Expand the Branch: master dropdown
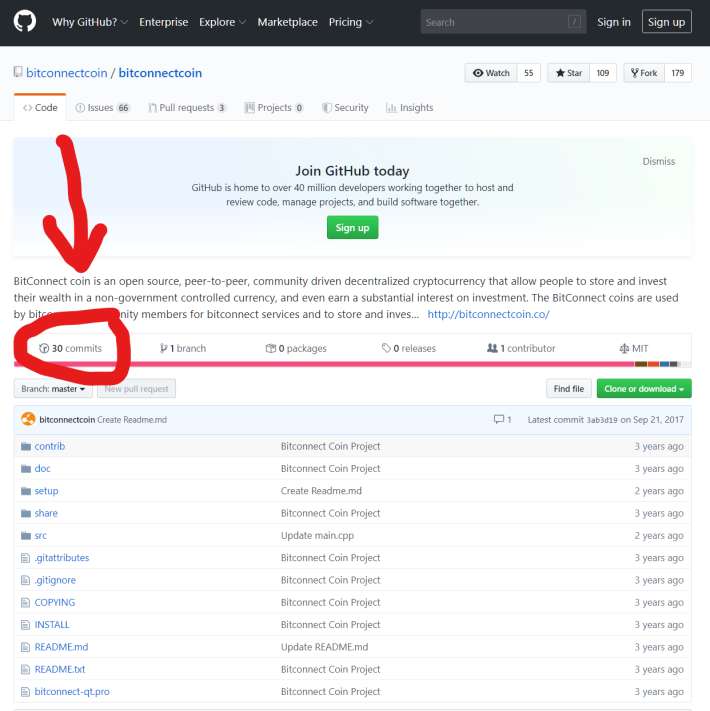Screen dimensions: 710x711 (53, 389)
